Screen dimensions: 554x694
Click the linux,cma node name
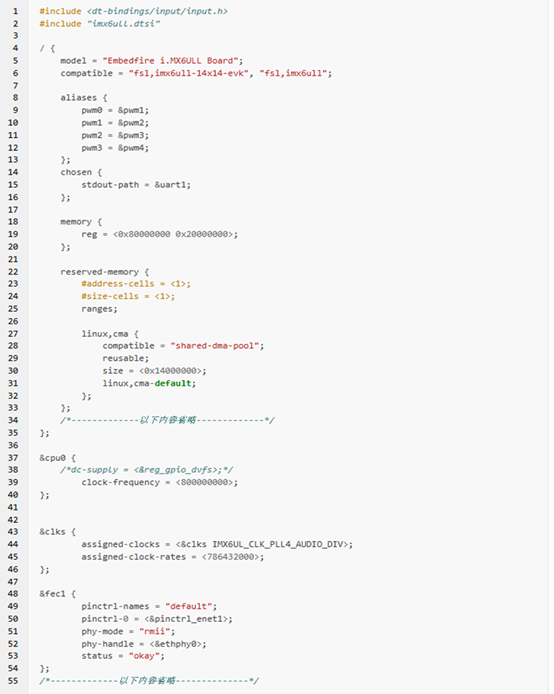coord(105,334)
